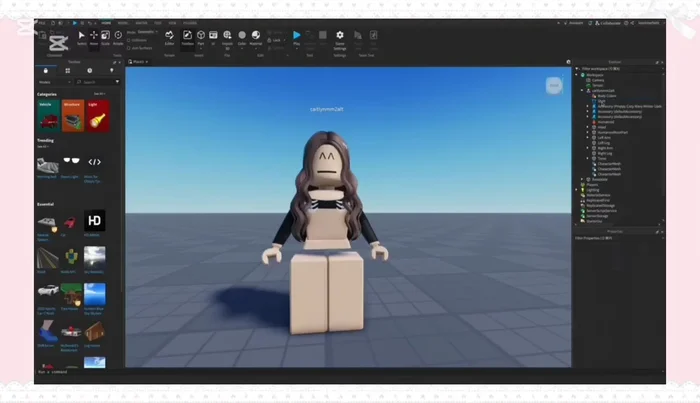This screenshot has height=403, width=700.
Task: Select Lighting service in Explorer
Action: tap(593, 190)
